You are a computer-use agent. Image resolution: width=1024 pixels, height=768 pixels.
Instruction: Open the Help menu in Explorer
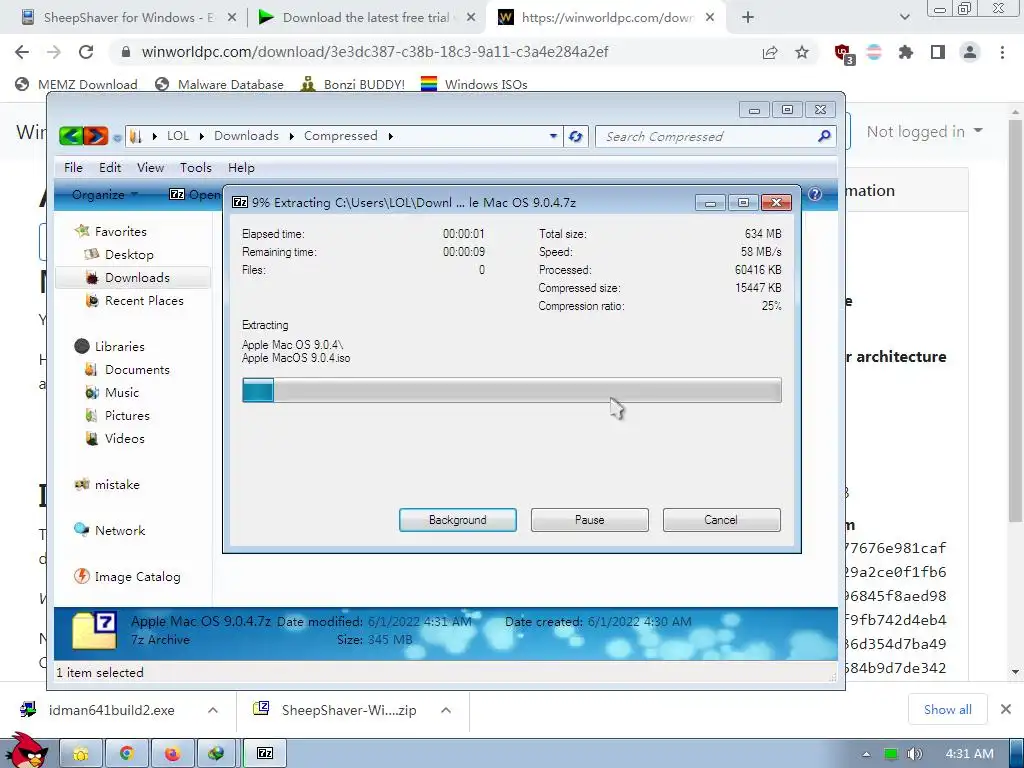coord(241,168)
